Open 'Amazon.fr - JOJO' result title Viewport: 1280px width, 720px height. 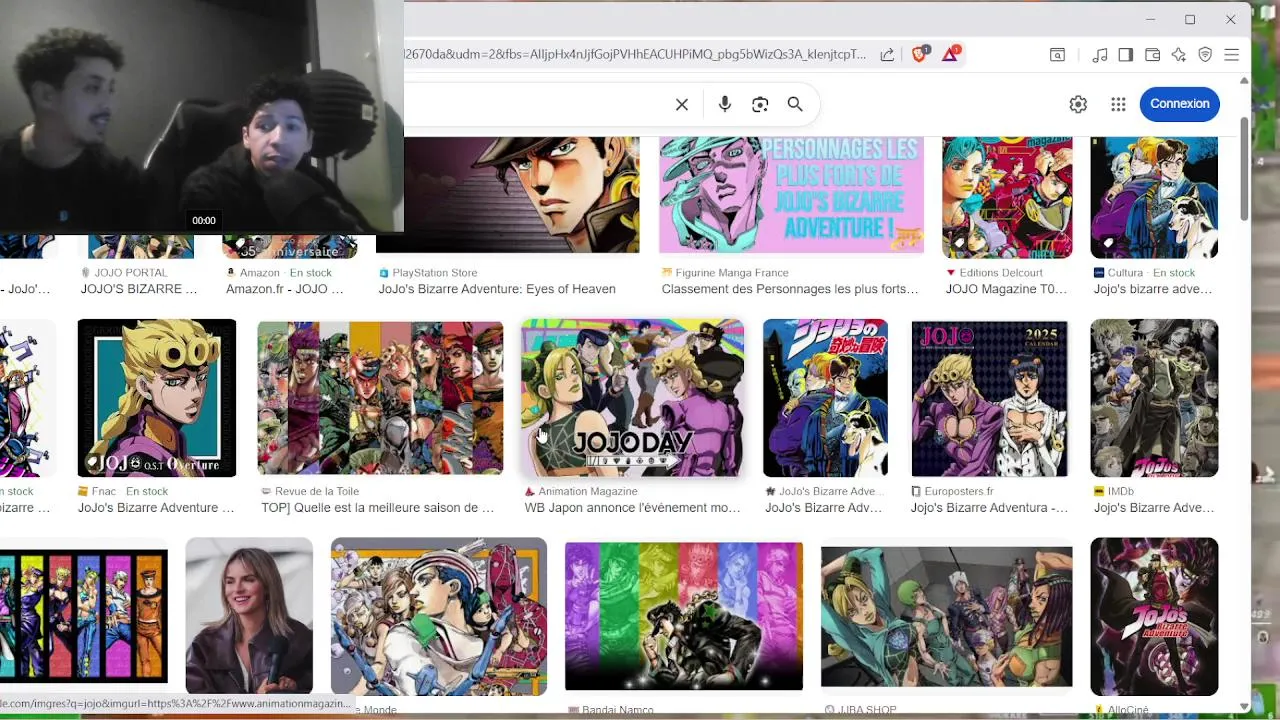[x=285, y=289]
